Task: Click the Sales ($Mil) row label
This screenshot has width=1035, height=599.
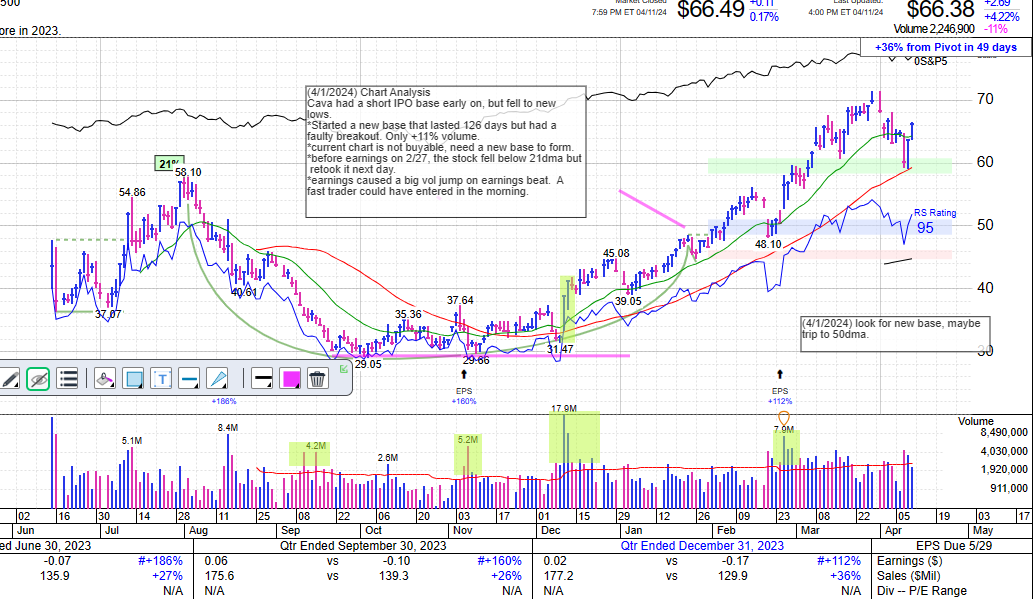Action: click(x=914, y=576)
